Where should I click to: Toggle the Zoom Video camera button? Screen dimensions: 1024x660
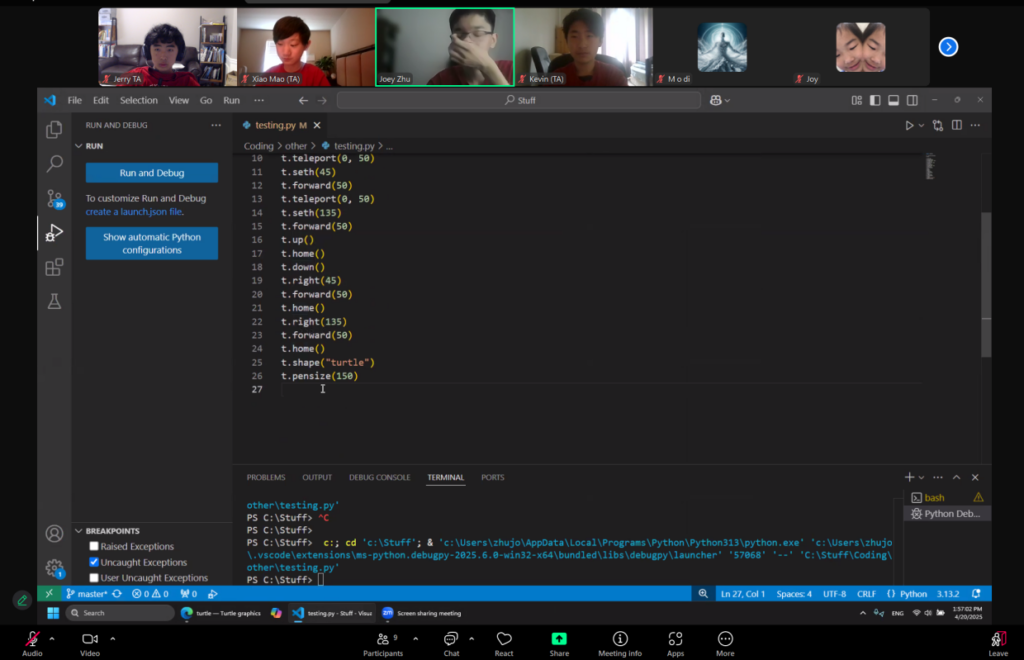click(x=89, y=643)
